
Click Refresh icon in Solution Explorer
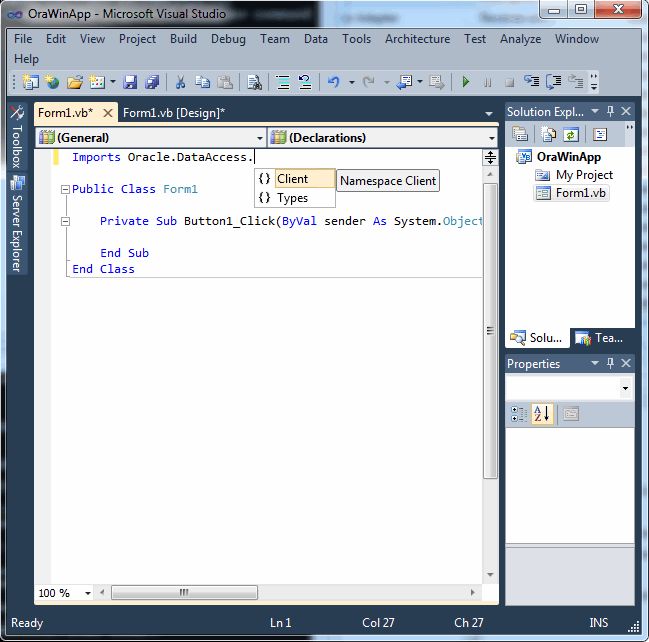(570, 134)
